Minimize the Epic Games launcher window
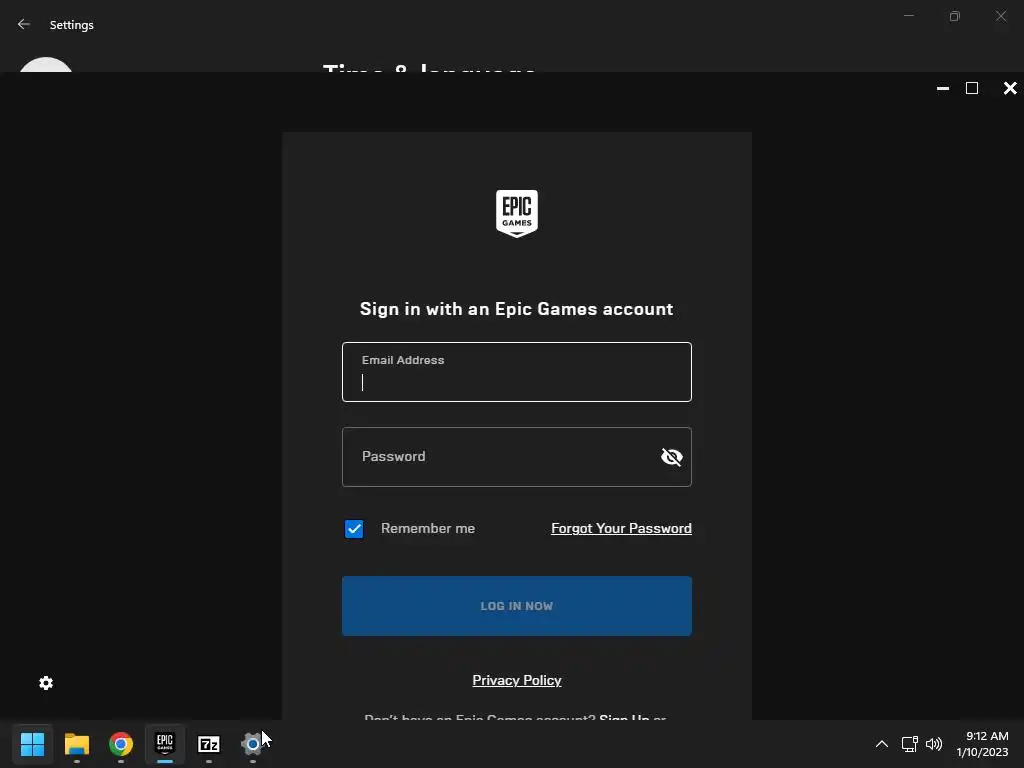Viewport: 1024px width, 768px height. [x=942, y=88]
